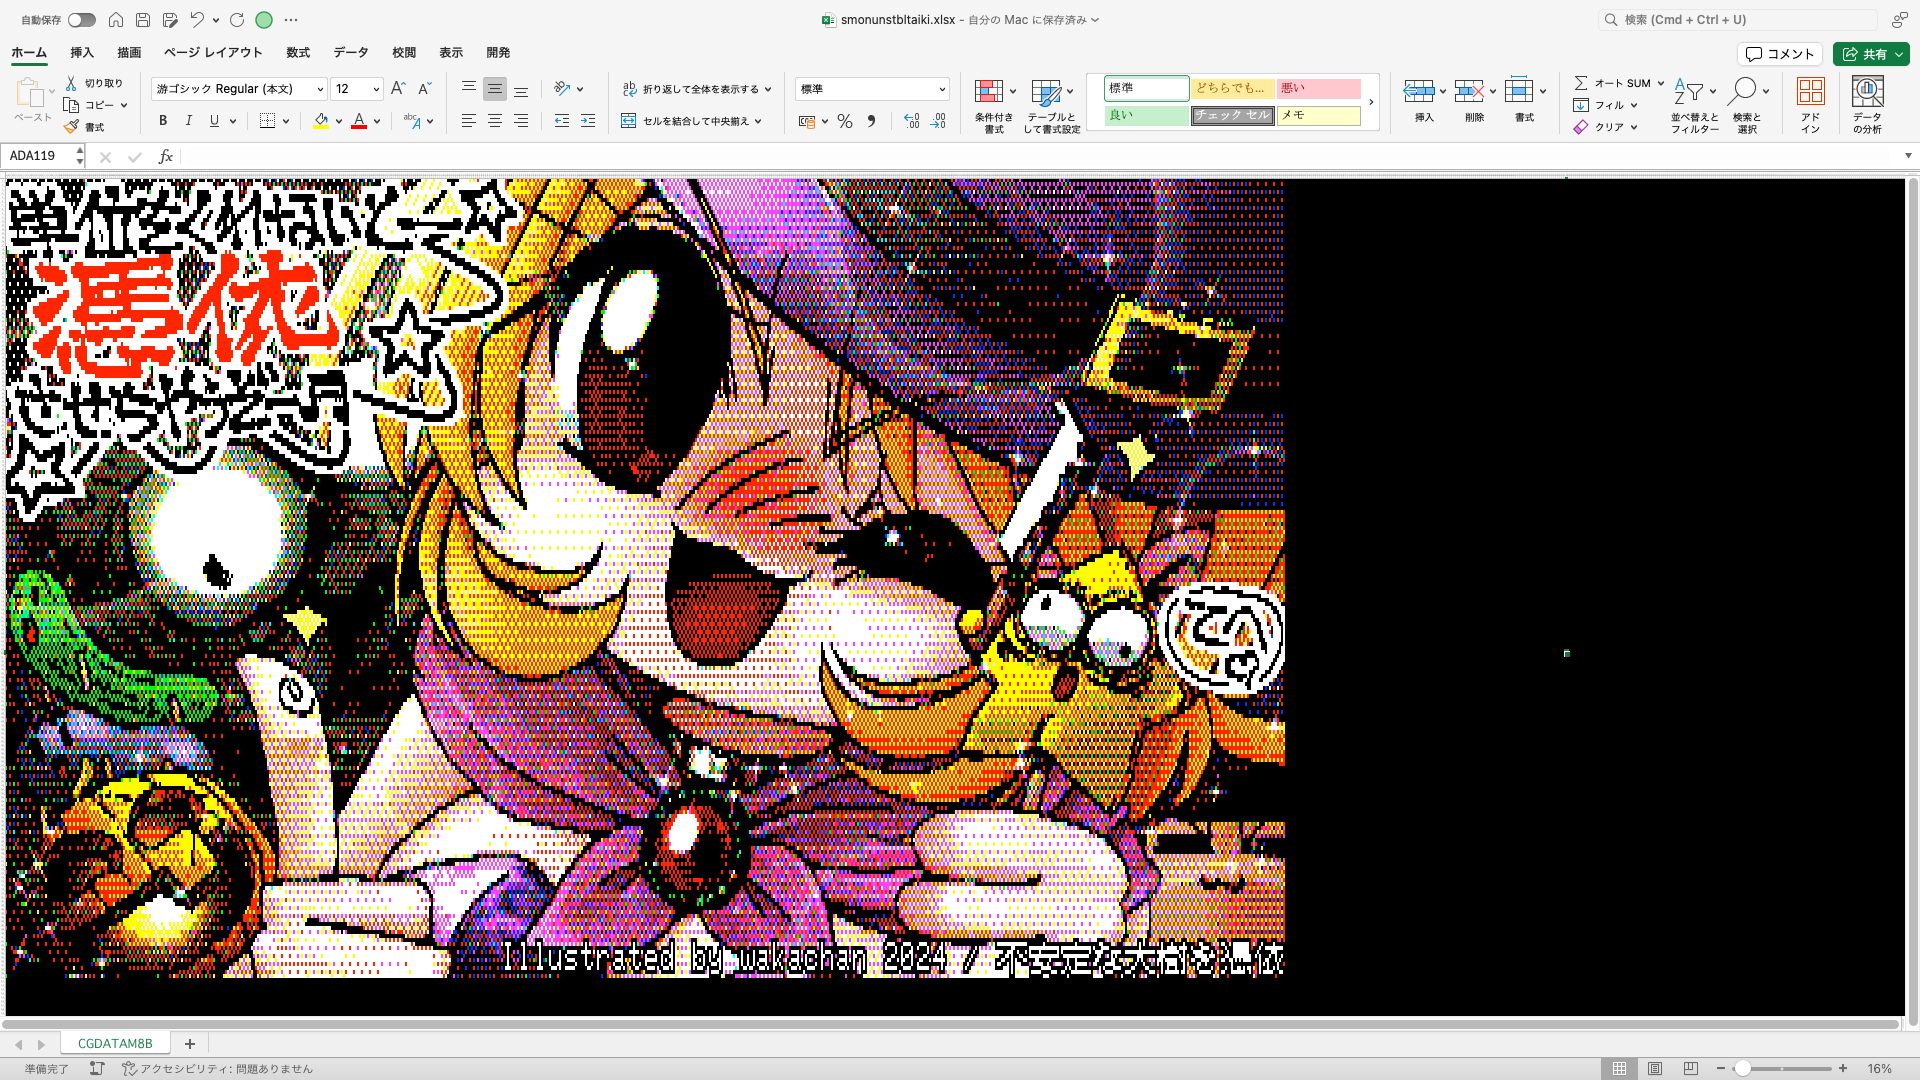Viewport: 1920px width, 1080px height.
Task: Select the CGDATAM8B sheet tab
Action: point(115,1043)
